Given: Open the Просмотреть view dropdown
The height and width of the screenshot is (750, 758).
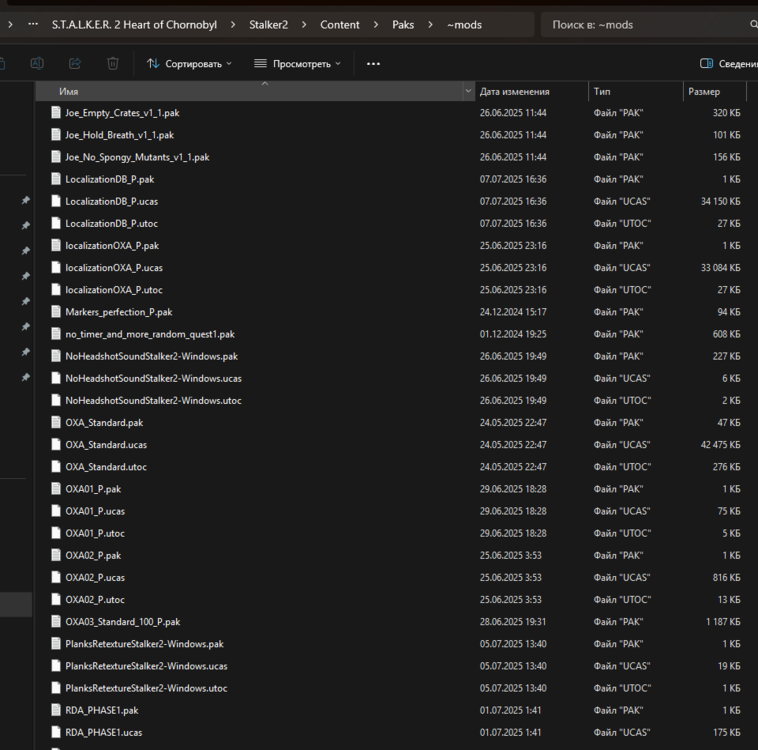Looking at the screenshot, I should [x=296, y=63].
